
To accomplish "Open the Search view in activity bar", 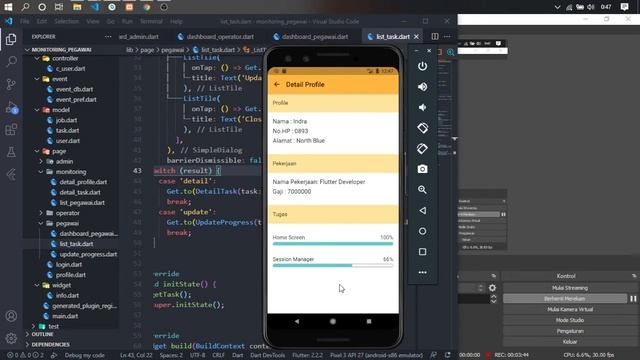I will click(11, 62).
